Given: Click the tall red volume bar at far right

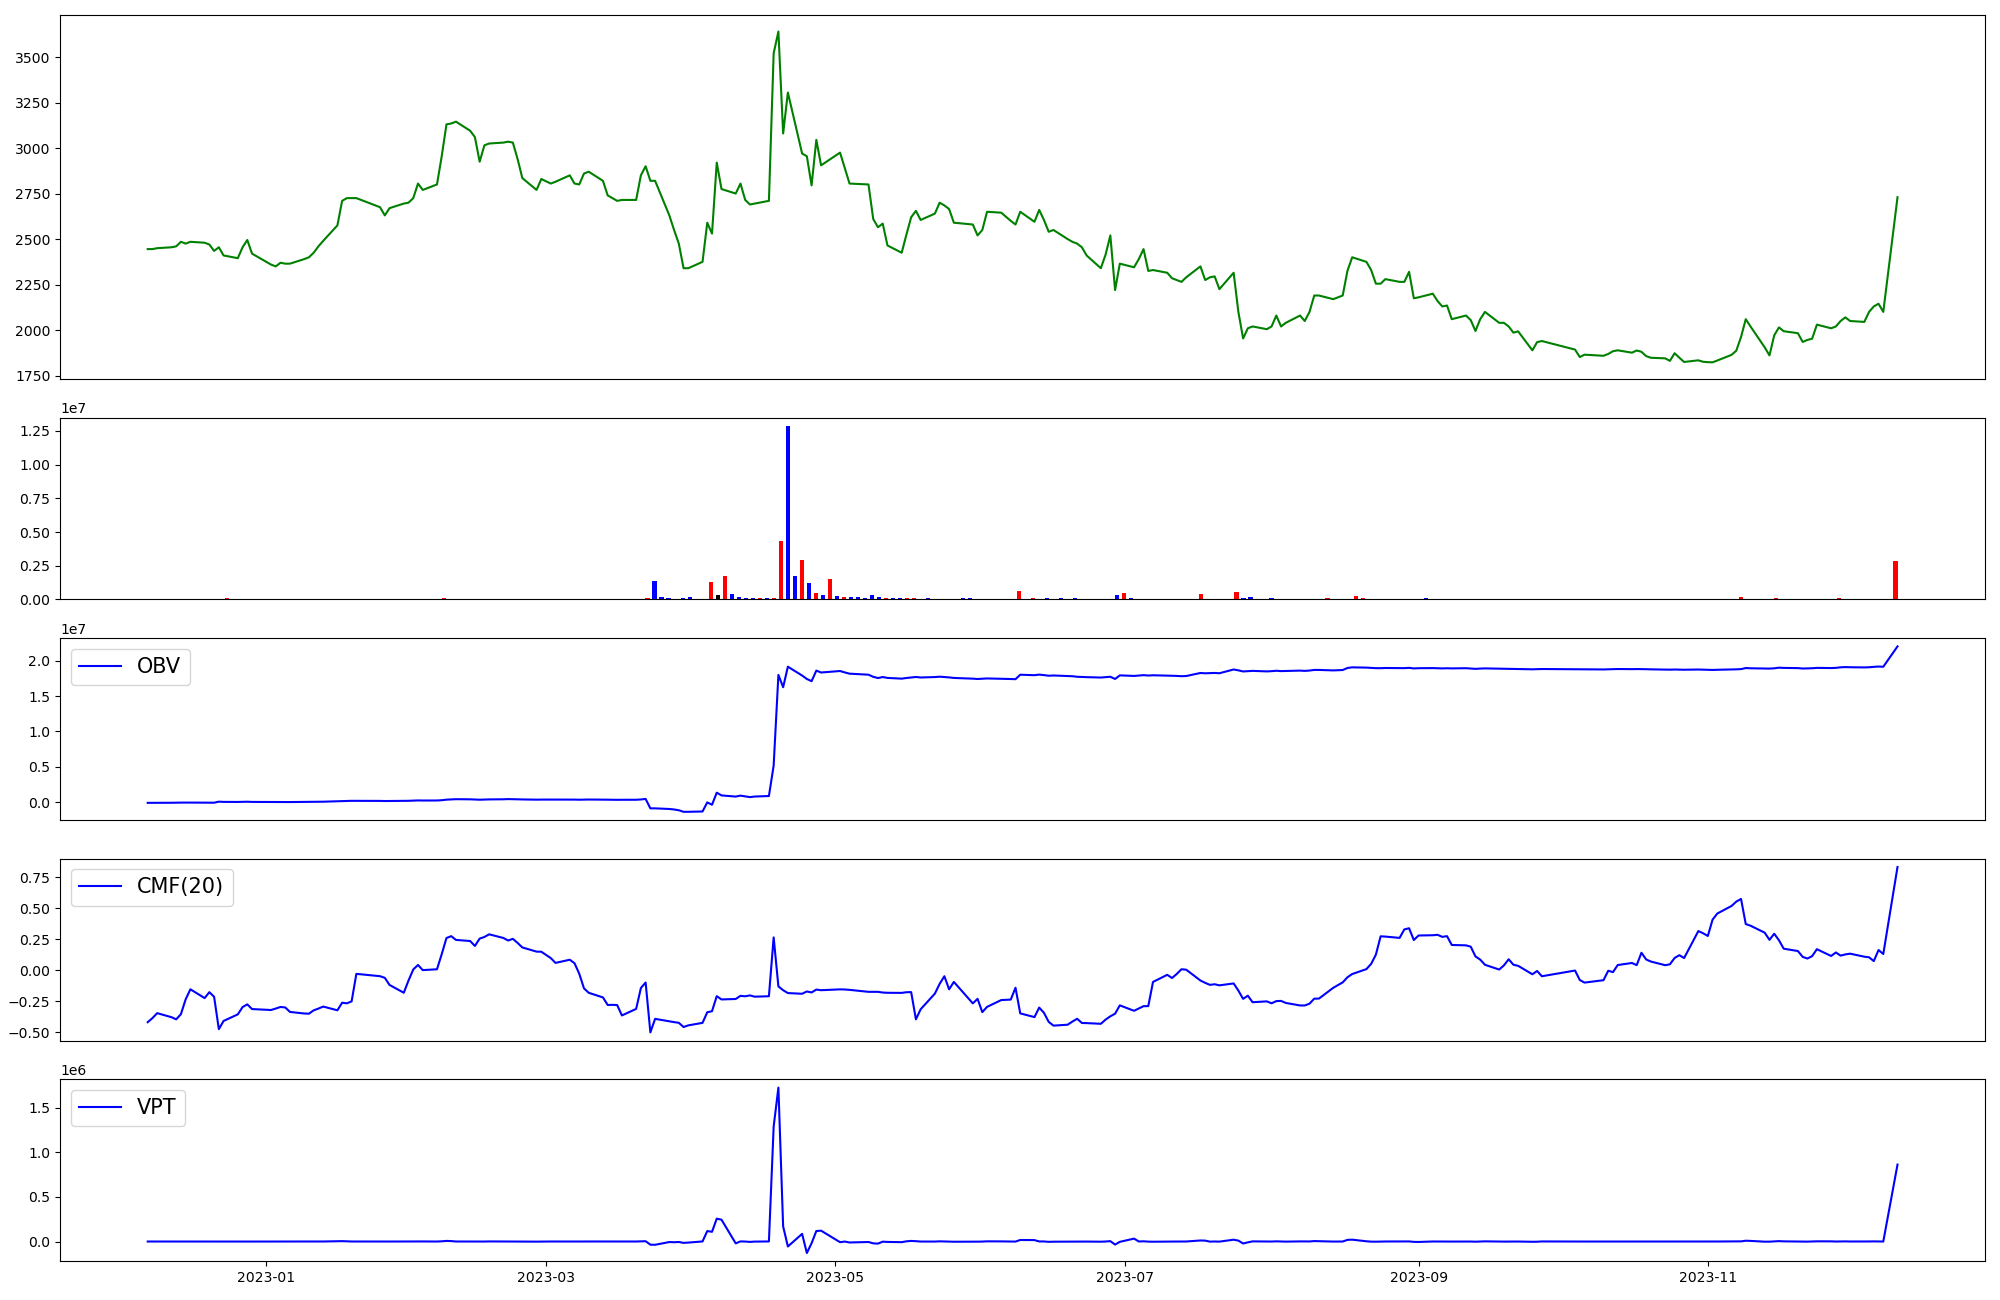Looking at the screenshot, I should (x=1895, y=580).
